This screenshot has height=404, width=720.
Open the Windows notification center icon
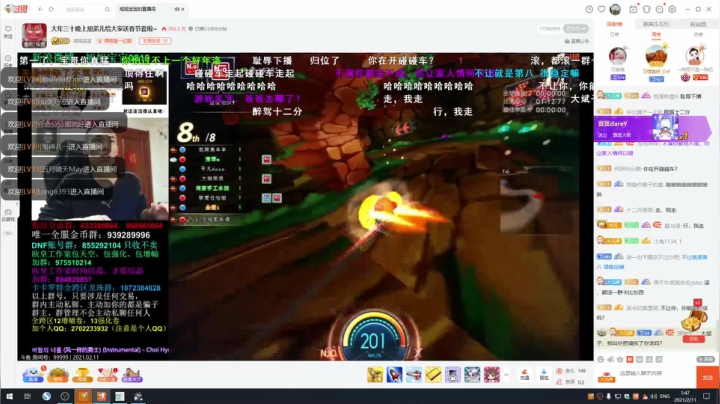[x=706, y=396]
